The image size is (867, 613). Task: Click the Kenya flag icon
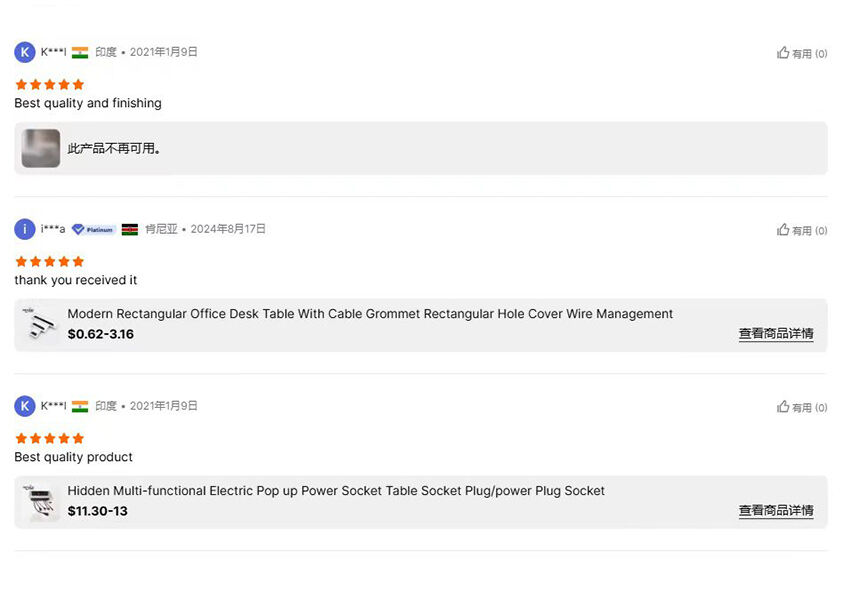point(130,229)
